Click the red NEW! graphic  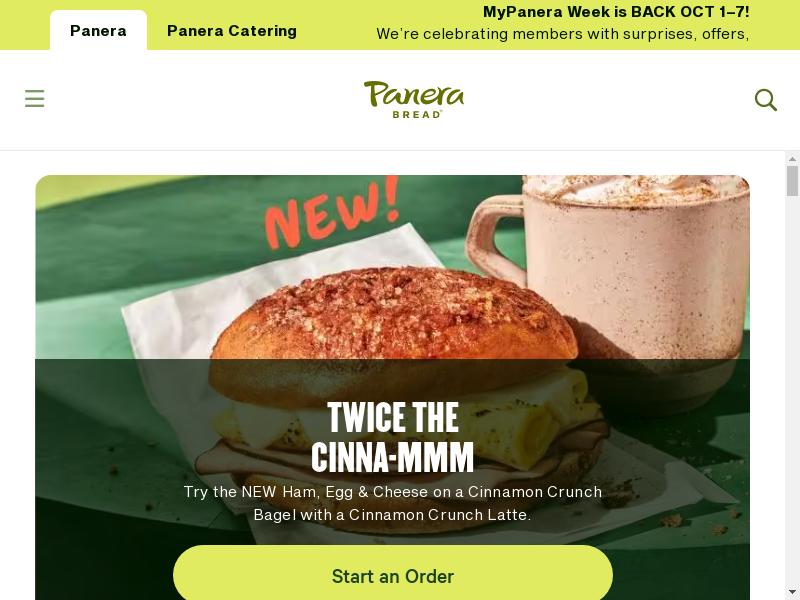[x=332, y=212]
